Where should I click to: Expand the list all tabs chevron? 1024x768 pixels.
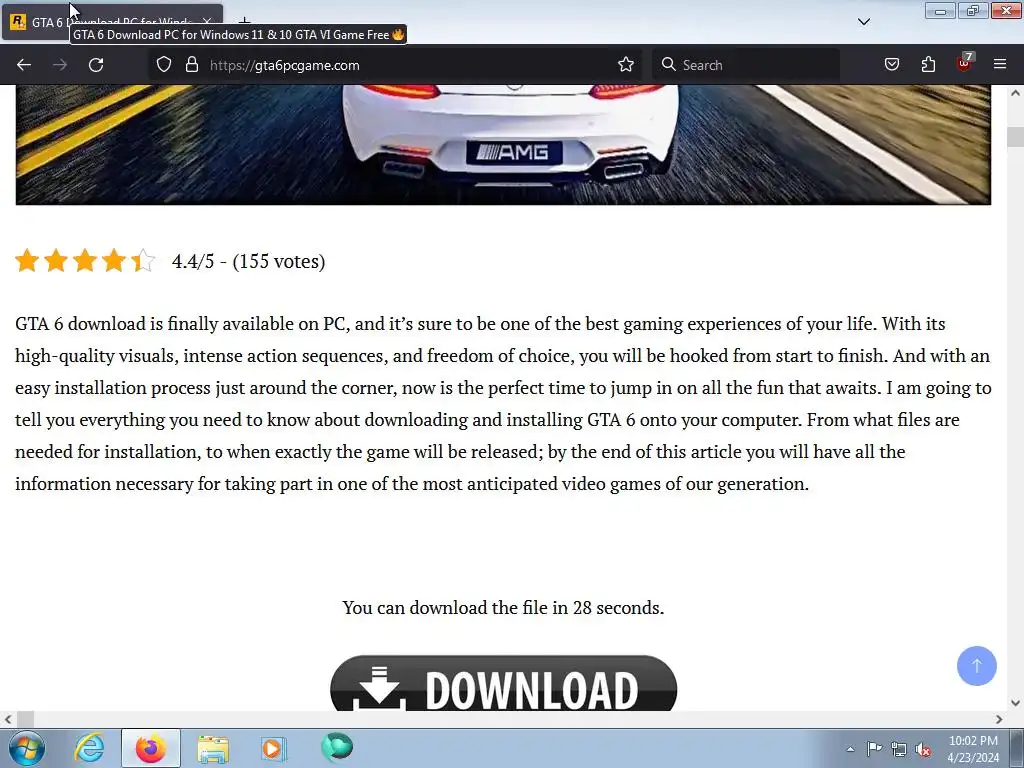coord(863,22)
